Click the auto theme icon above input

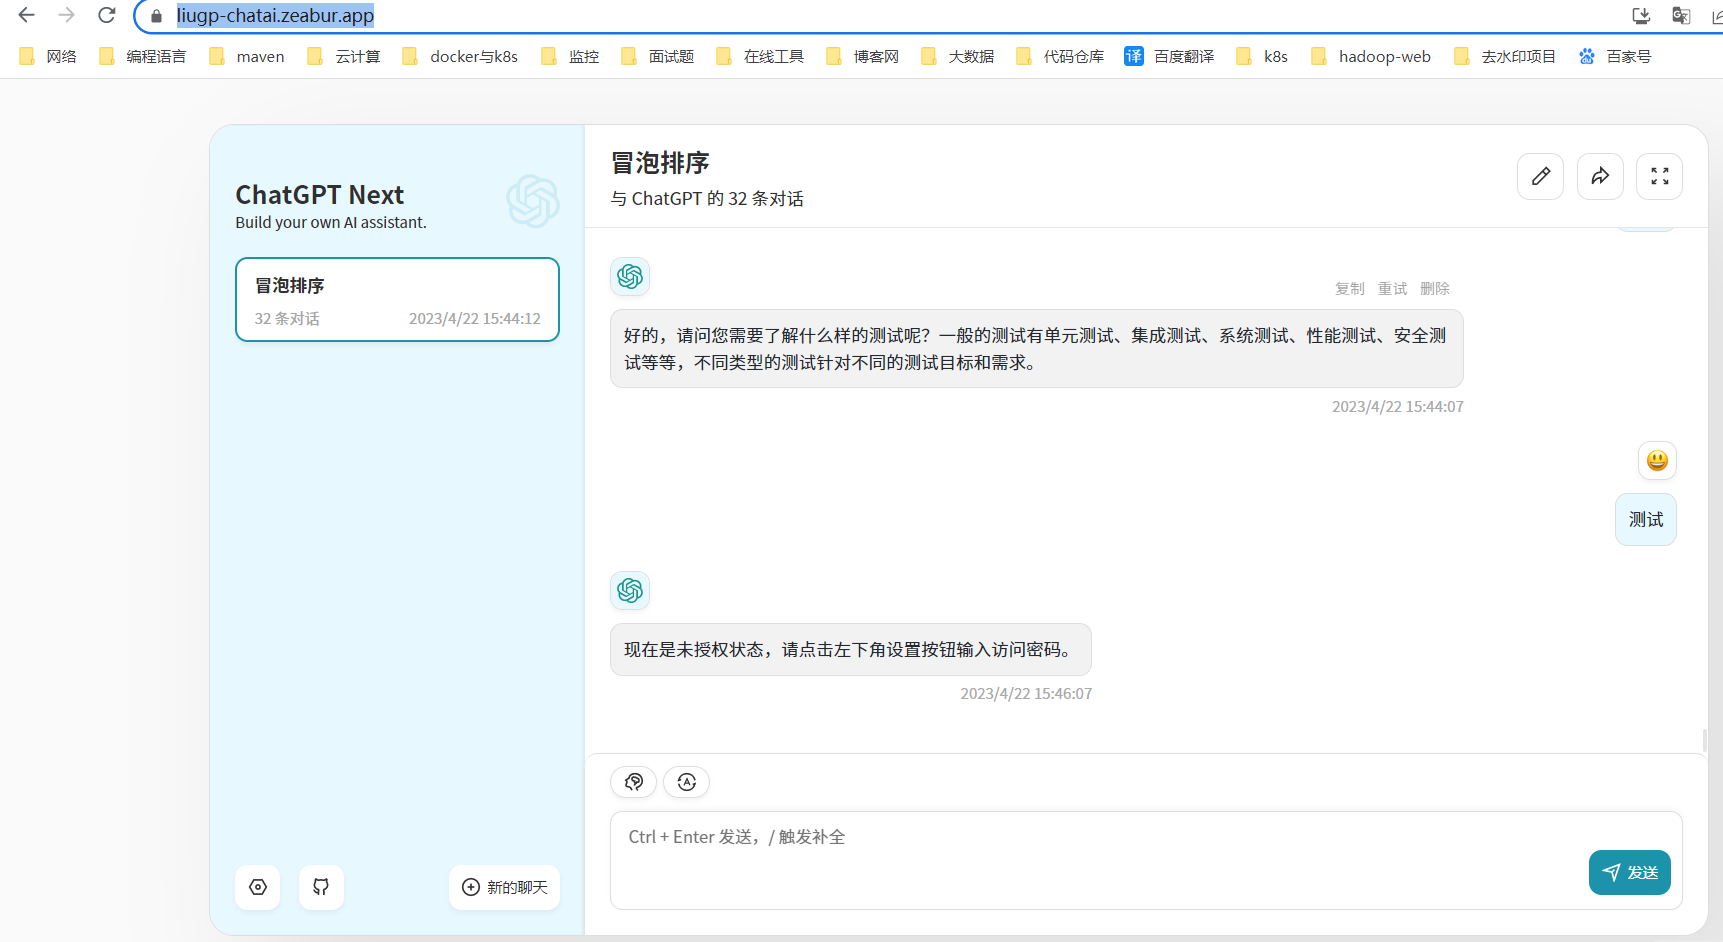point(687,782)
